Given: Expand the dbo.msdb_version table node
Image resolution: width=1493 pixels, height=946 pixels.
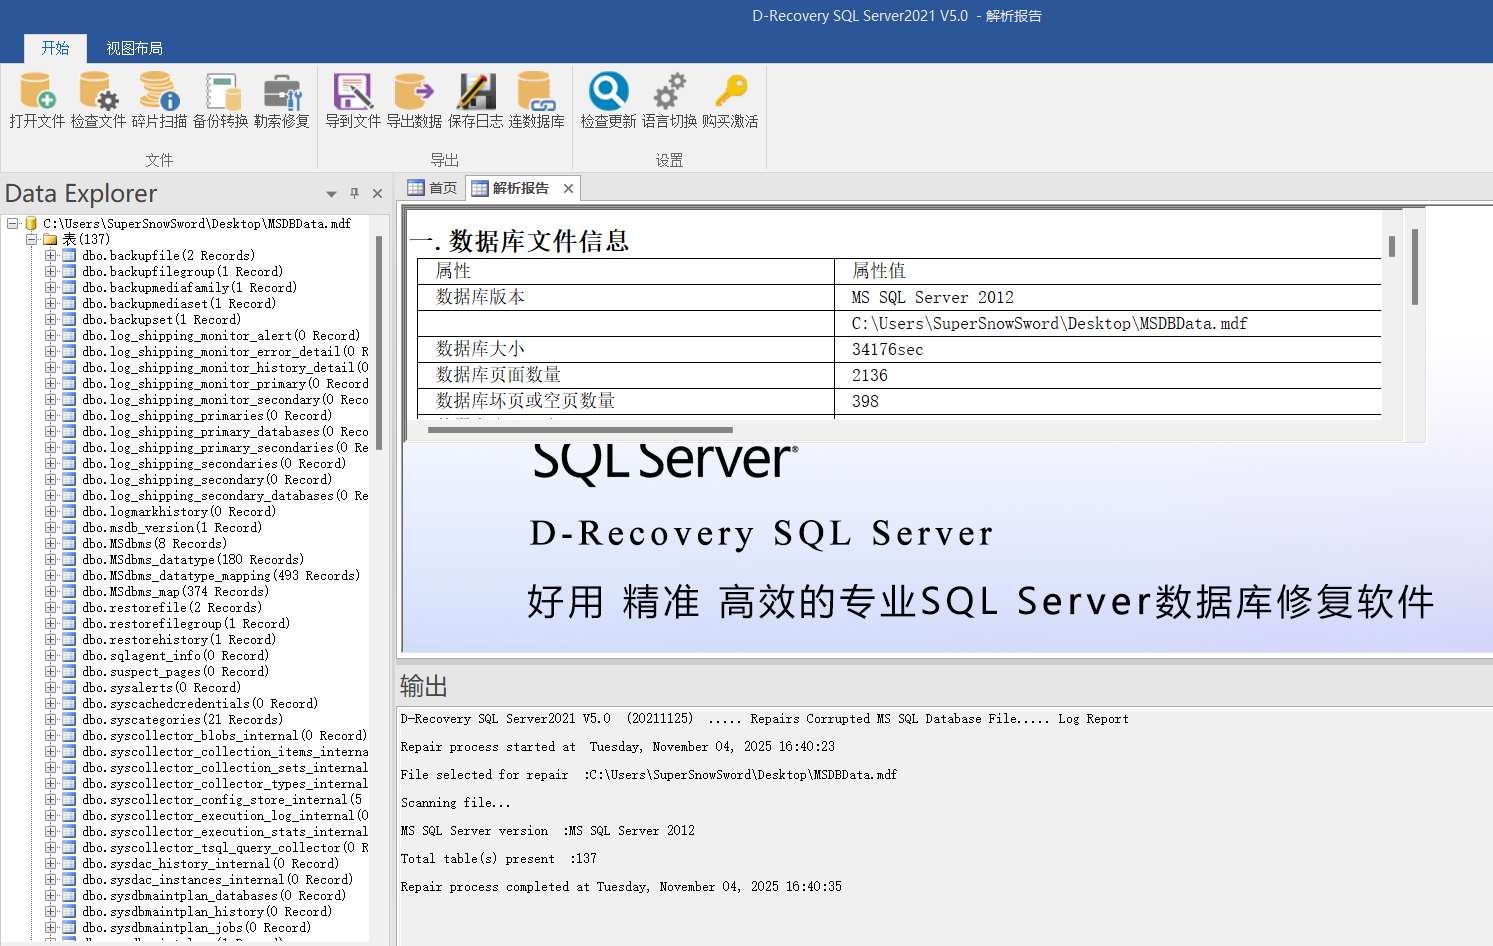Looking at the screenshot, I should click(50, 528).
